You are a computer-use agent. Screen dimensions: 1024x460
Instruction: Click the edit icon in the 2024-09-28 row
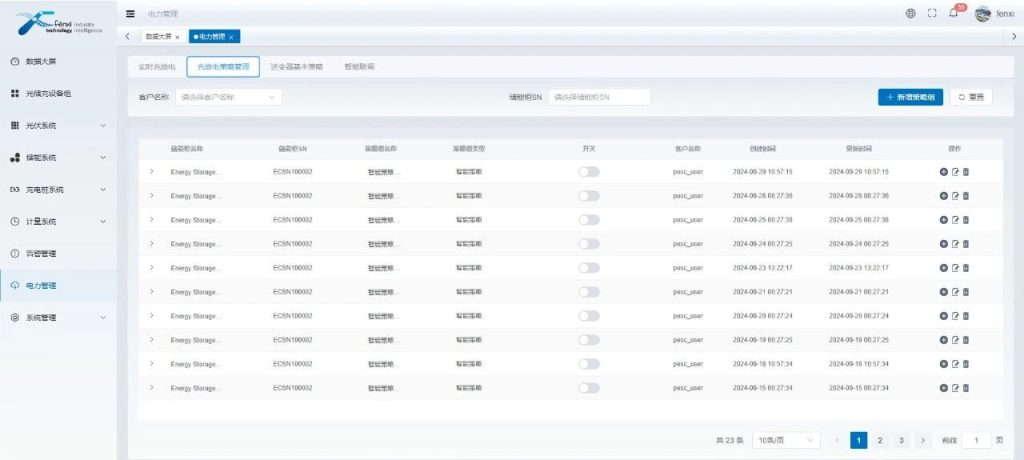point(955,196)
